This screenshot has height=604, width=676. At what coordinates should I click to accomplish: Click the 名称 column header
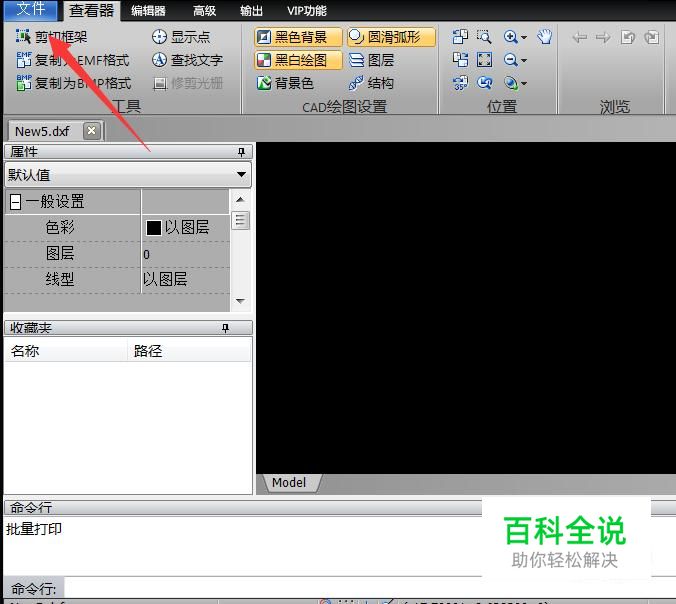(x=66, y=351)
